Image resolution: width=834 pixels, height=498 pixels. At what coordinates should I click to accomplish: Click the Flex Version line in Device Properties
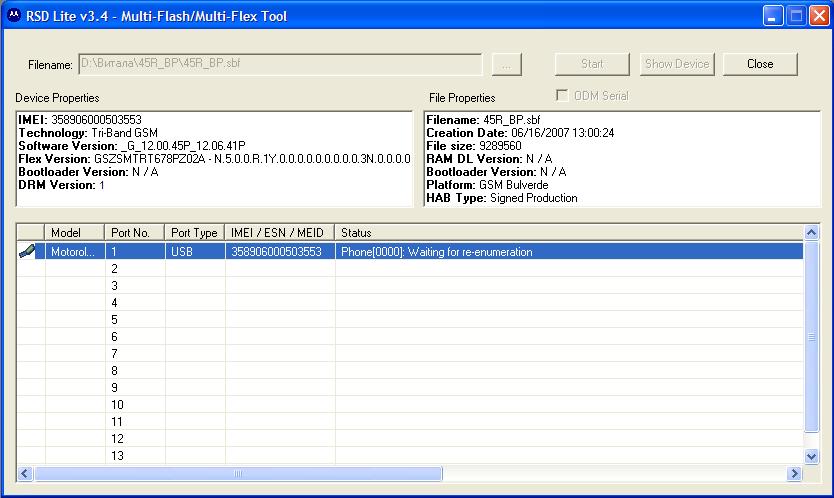[214, 159]
